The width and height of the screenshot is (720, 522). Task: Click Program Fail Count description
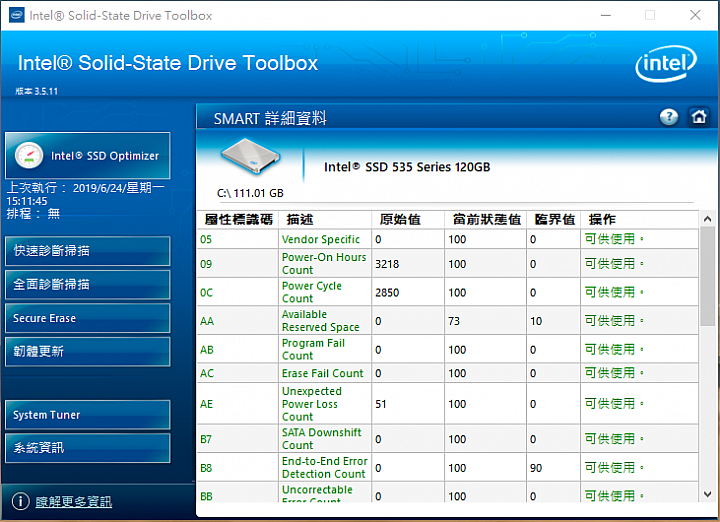point(313,349)
